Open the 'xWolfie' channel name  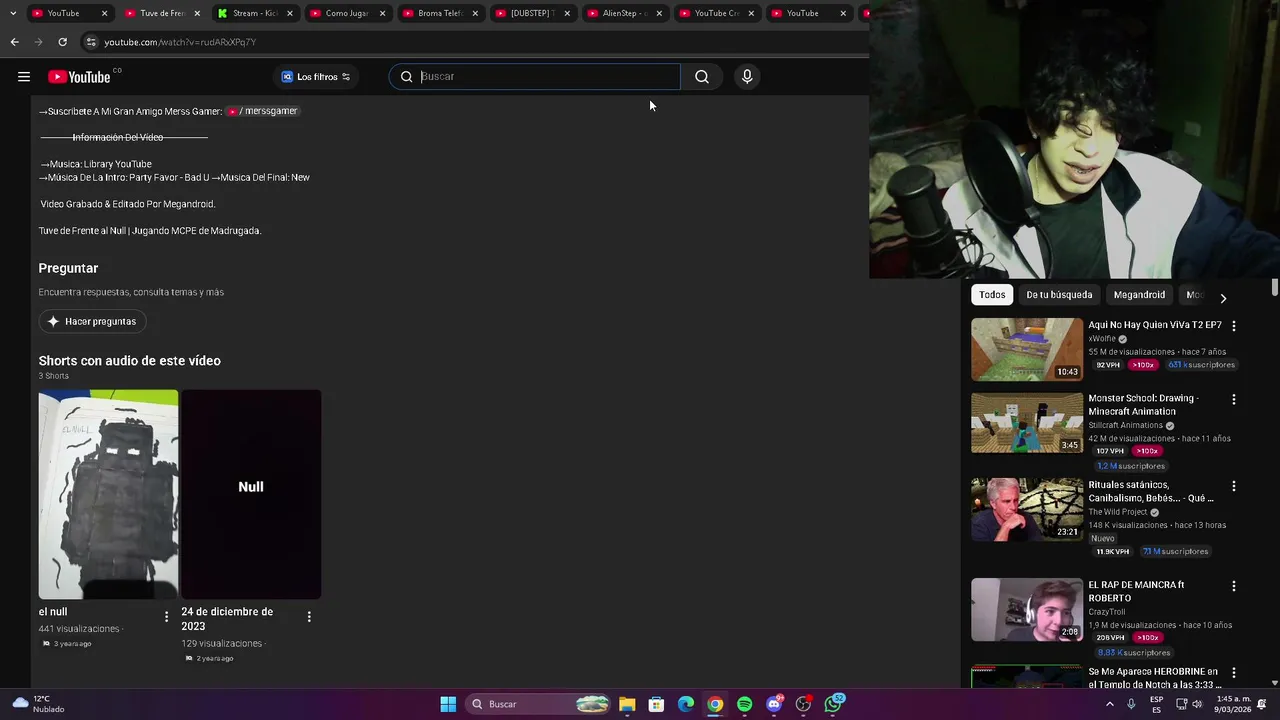[1102, 339]
